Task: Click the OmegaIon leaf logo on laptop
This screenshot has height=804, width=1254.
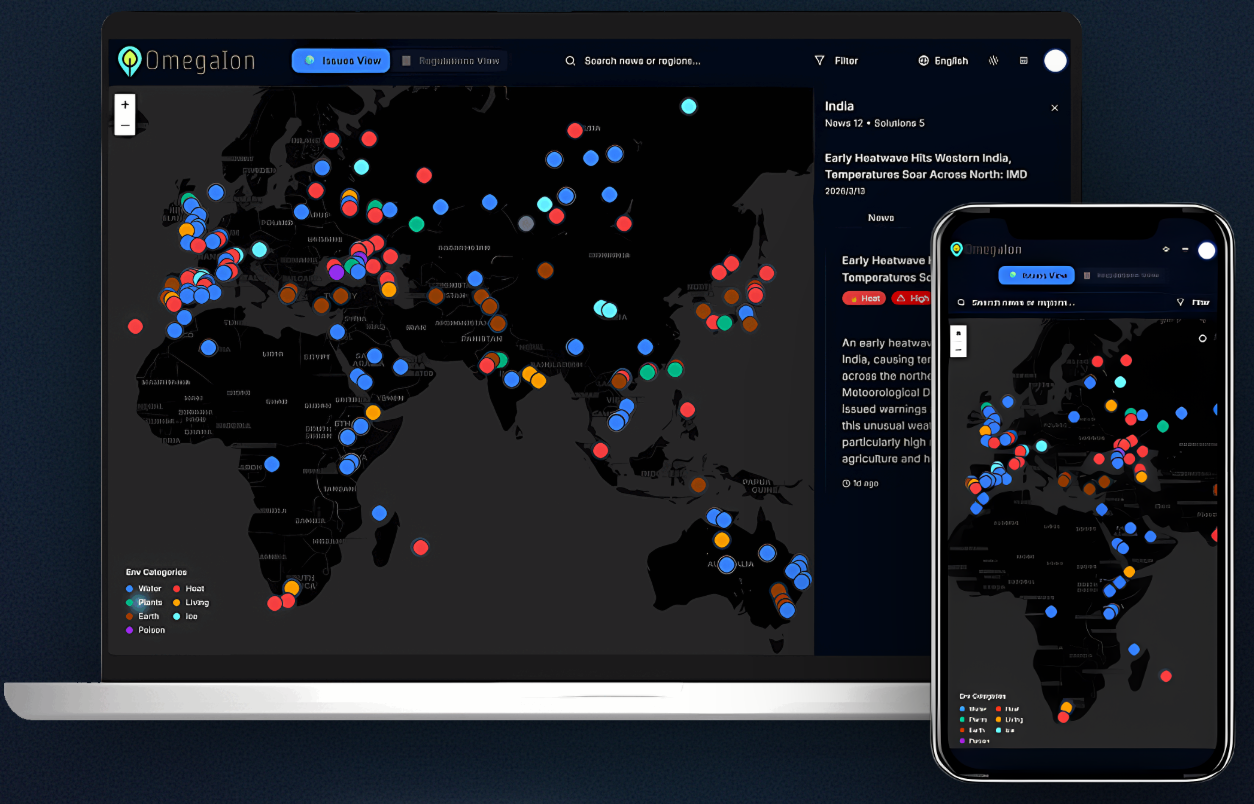Action: 130,61
